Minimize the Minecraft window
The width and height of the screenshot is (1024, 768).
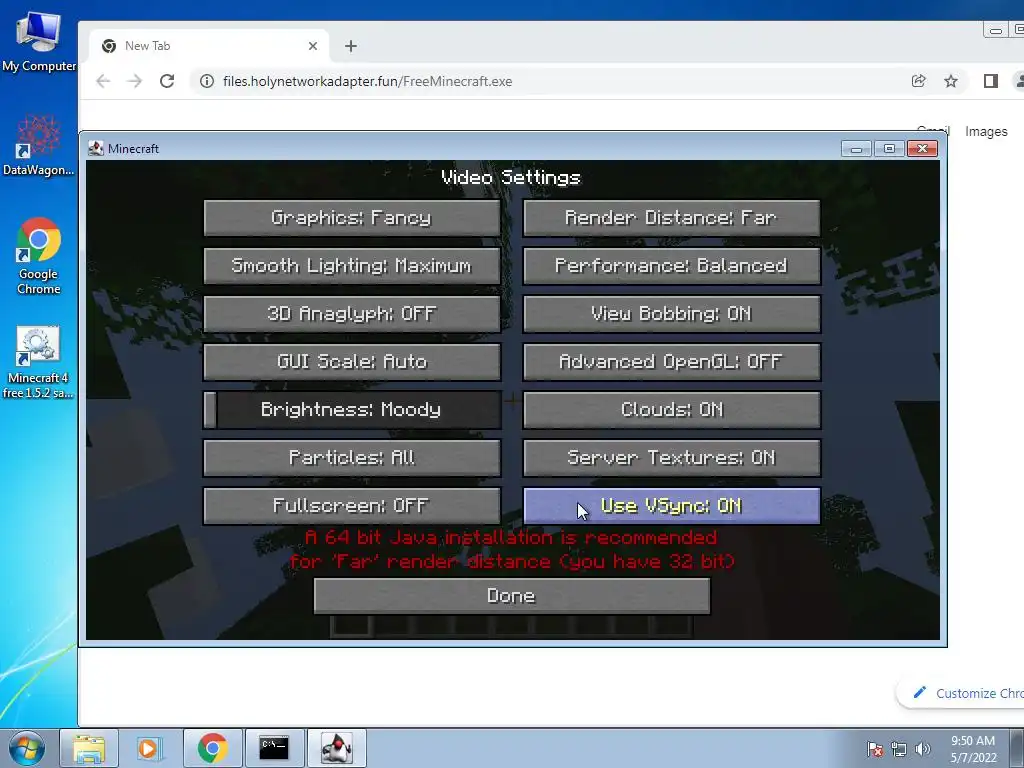tap(856, 149)
